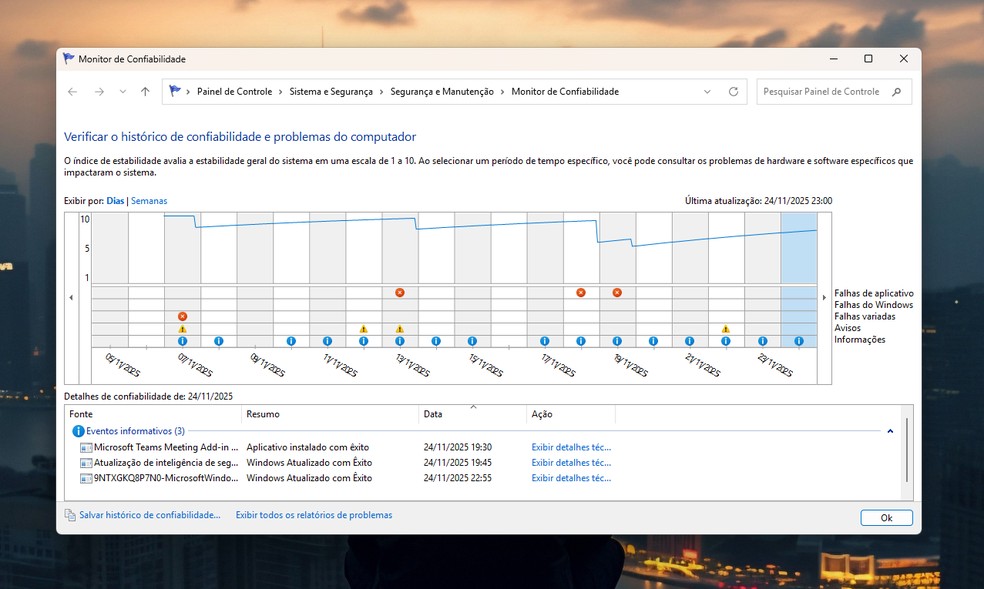Go to Sistema e Segurança in the breadcrumb
This screenshot has width=984, height=589.
coord(330,92)
